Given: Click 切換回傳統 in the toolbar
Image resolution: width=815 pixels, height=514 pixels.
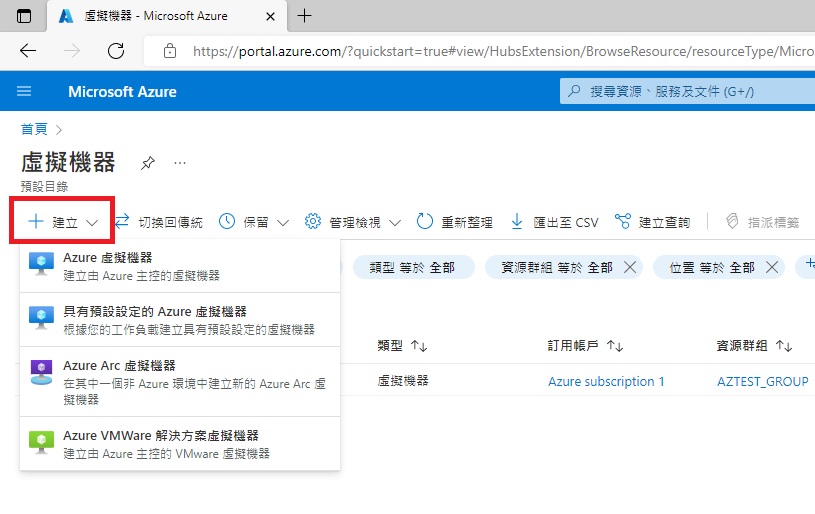Looking at the screenshot, I should pyautogui.click(x=159, y=222).
